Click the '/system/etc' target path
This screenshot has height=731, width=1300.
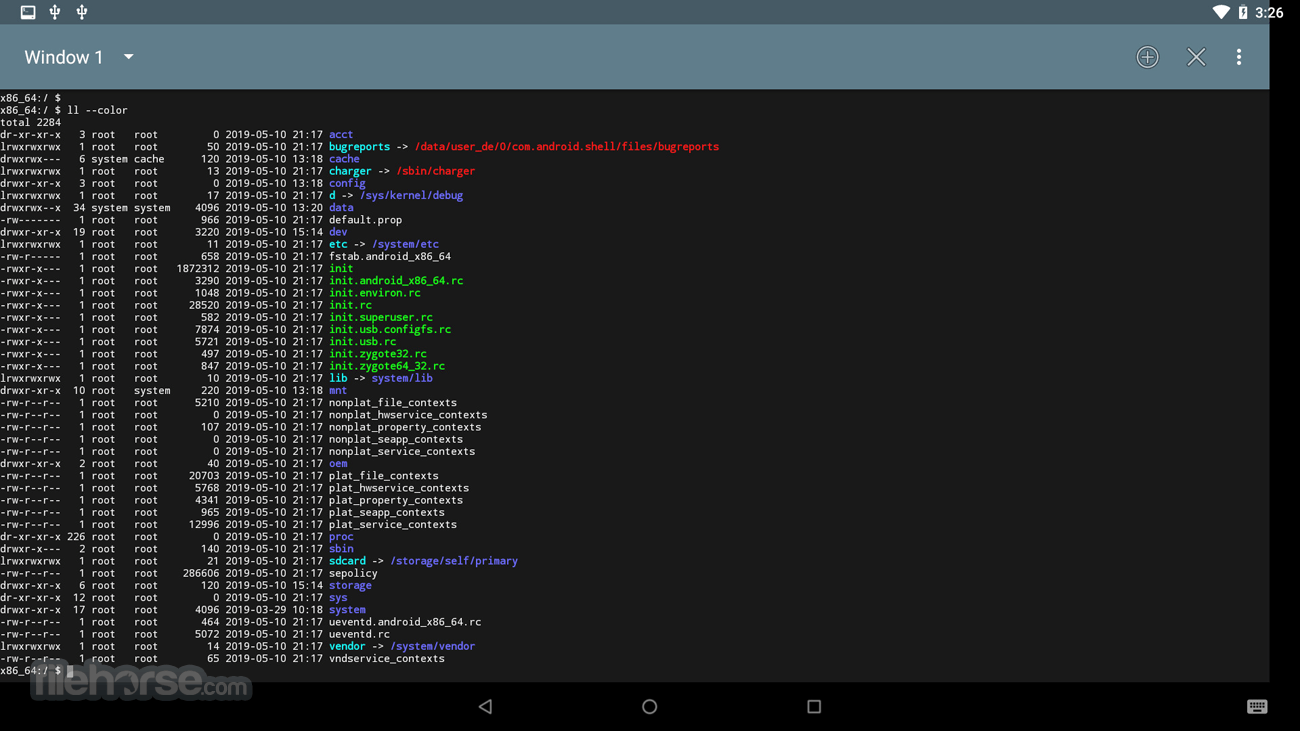405,244
